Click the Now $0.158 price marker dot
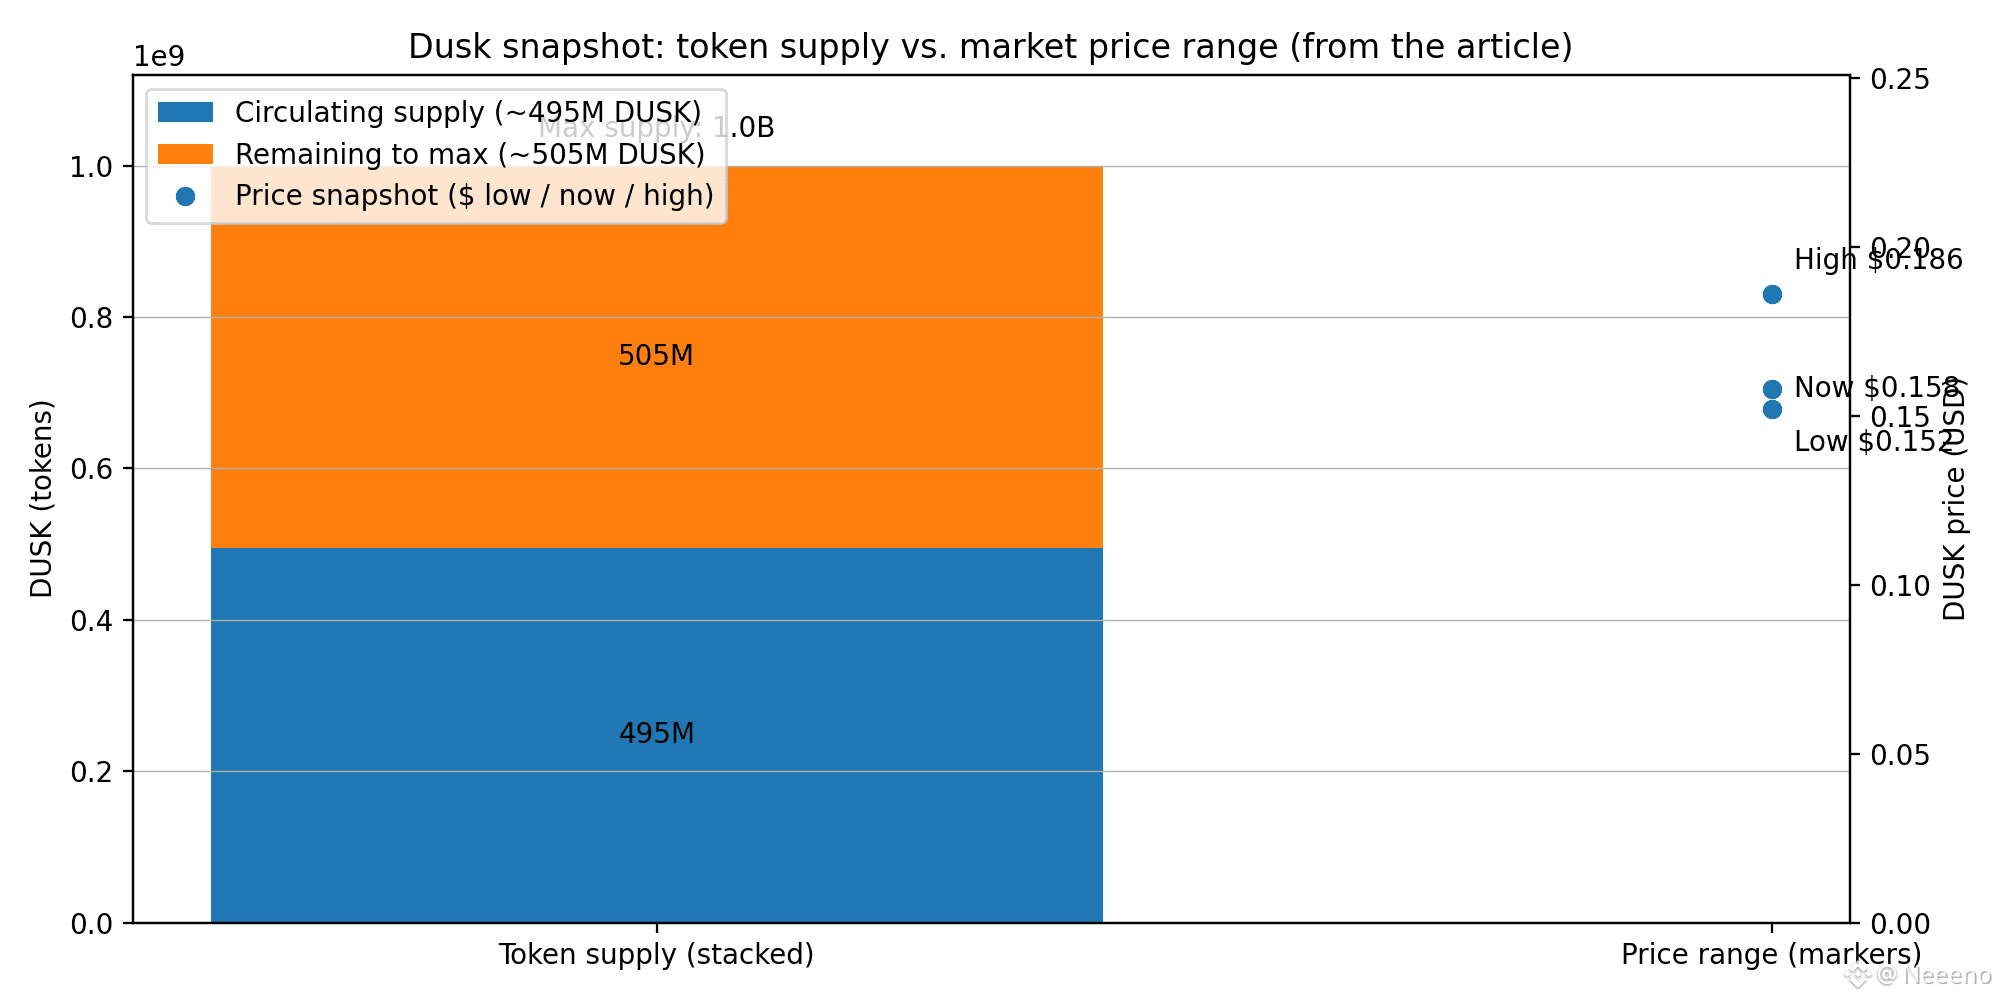 [x=1772, y=389]
